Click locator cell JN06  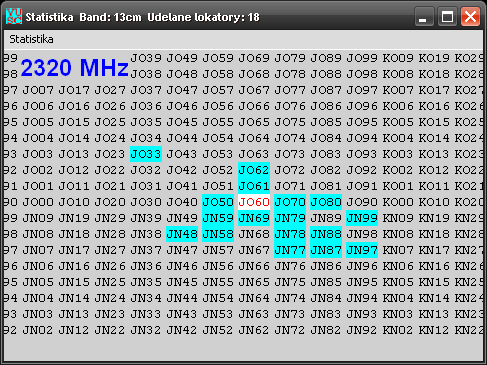click(38, 266)
